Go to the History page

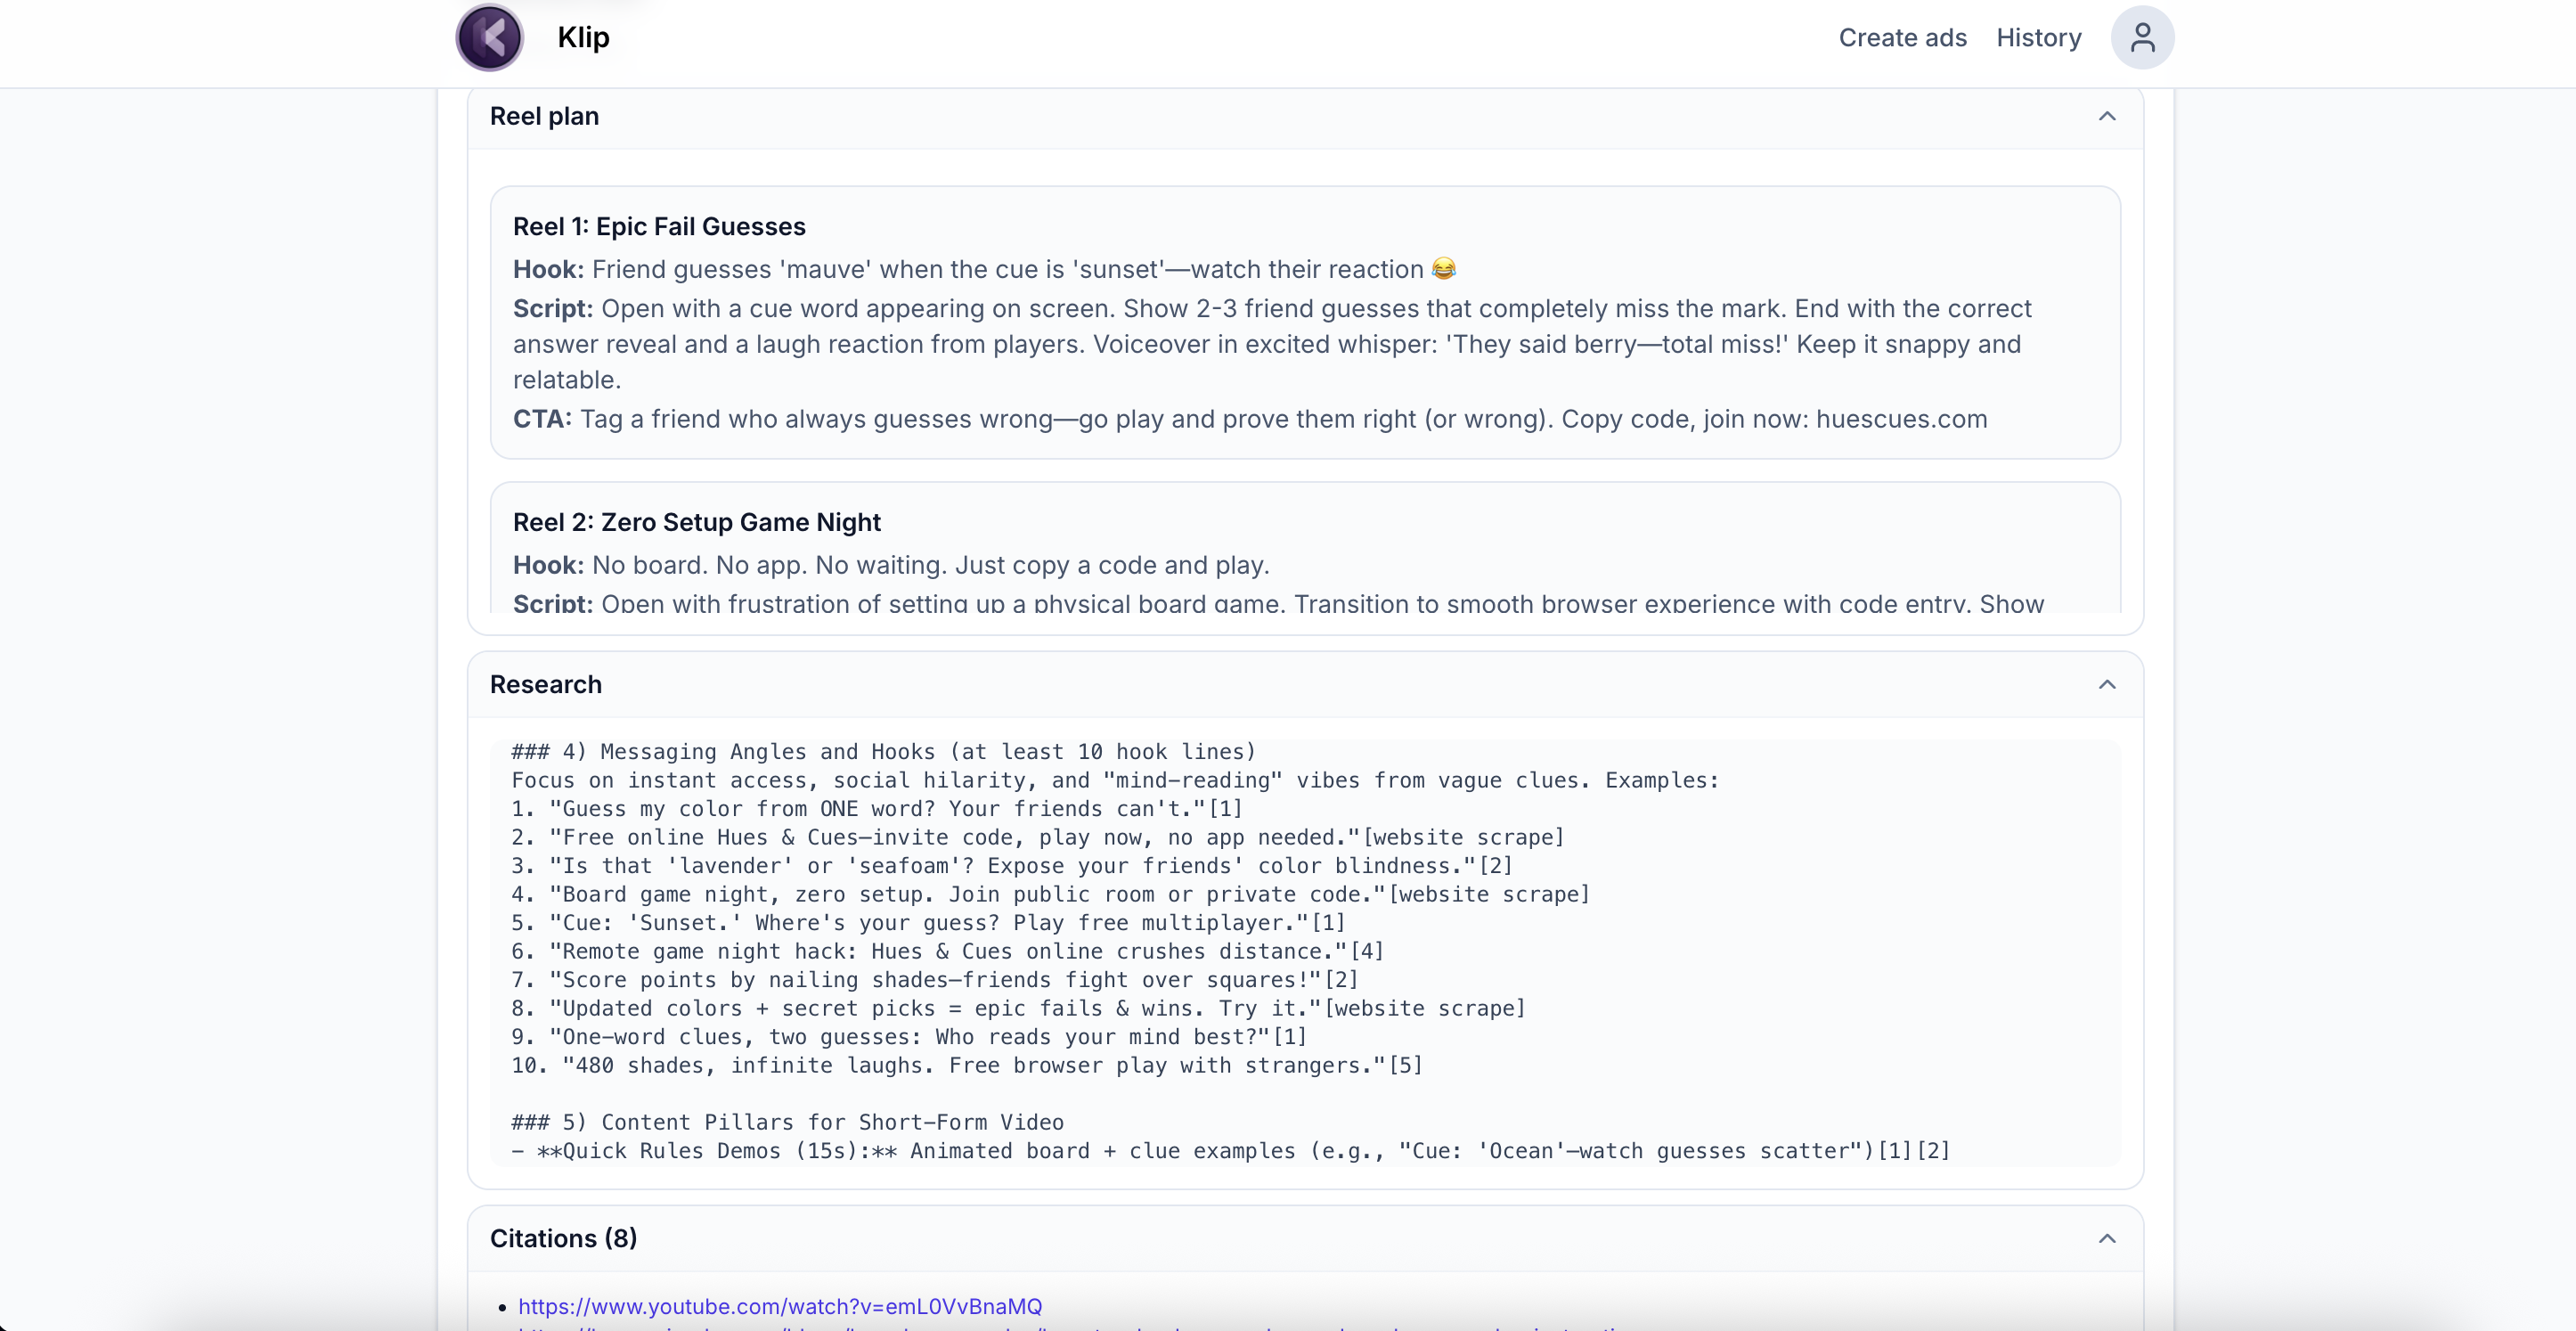click(2038, 38)
